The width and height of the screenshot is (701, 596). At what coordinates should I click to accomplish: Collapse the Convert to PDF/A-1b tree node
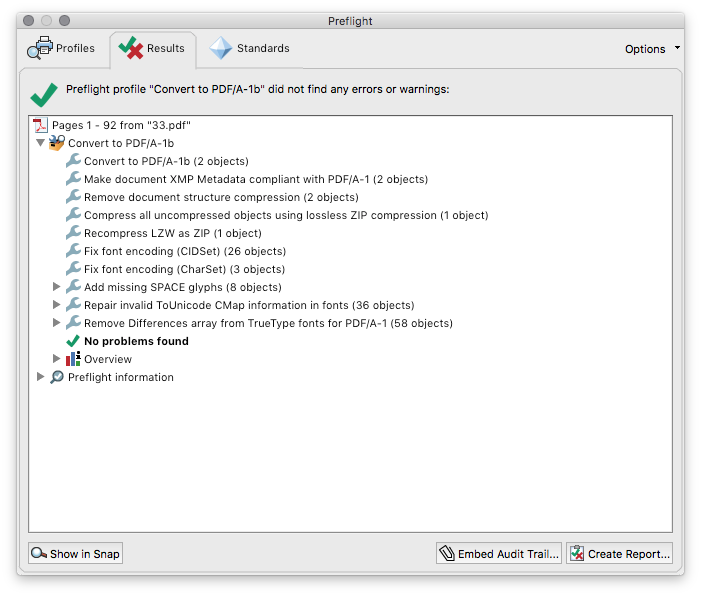click(40, 143)
